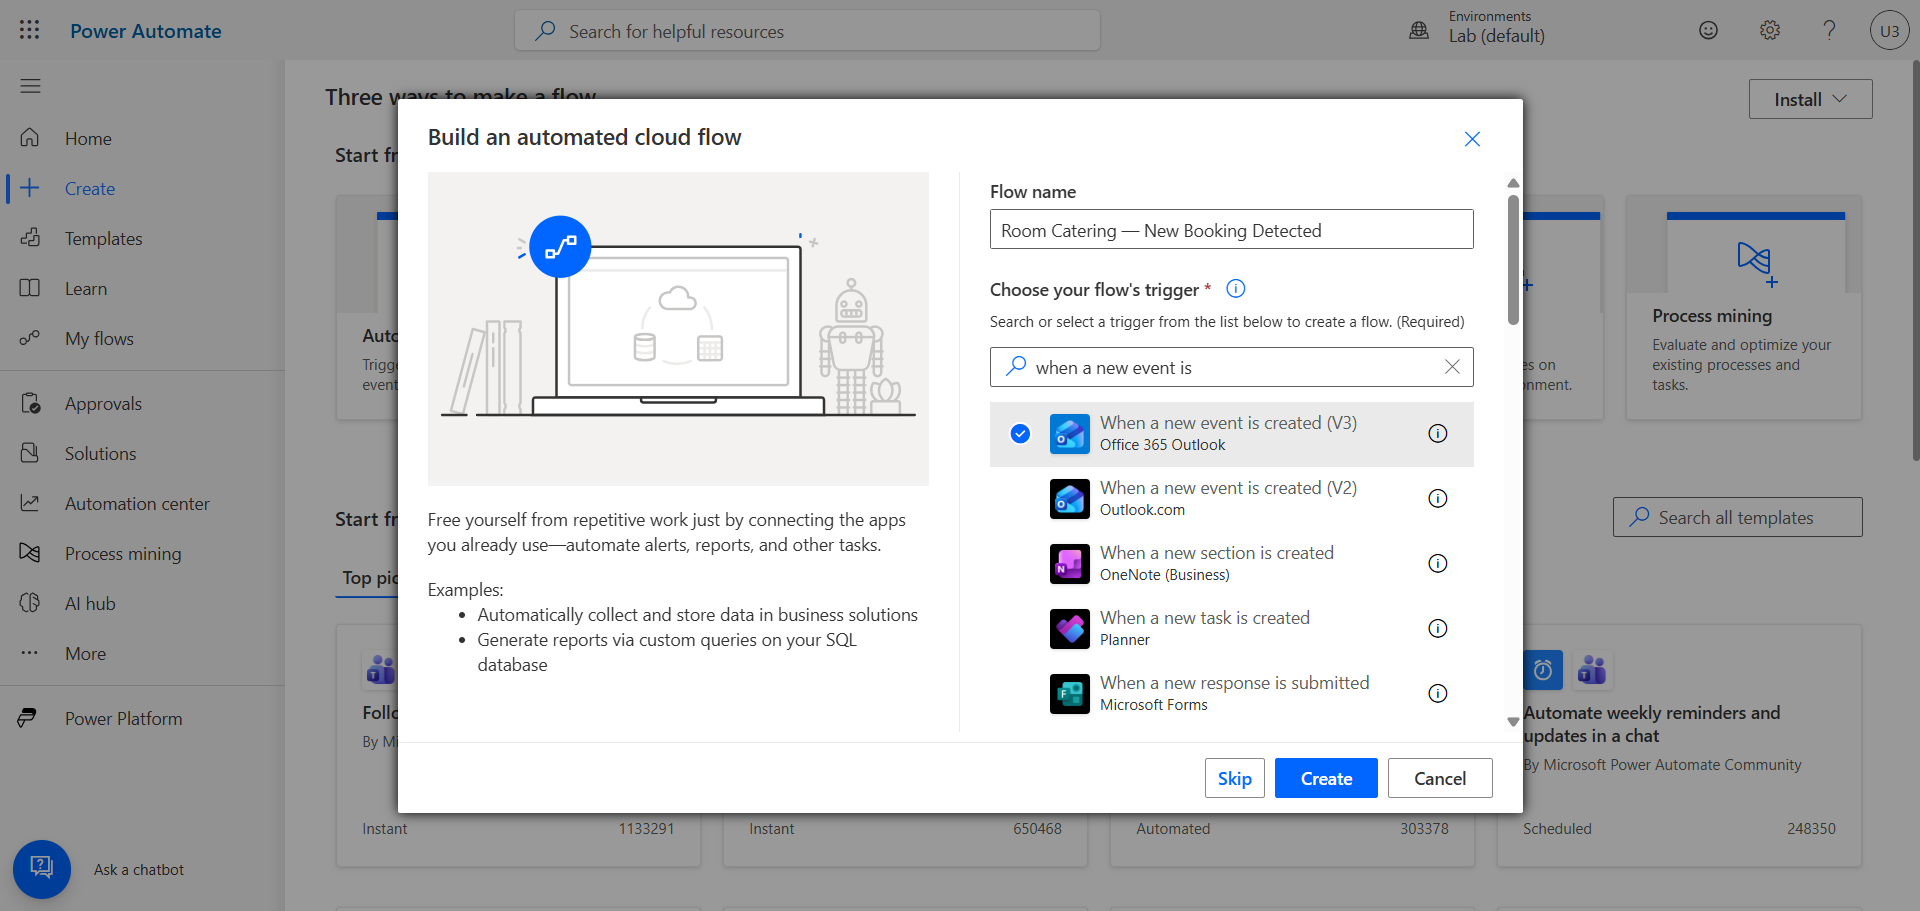The image size is (1920, 911).
Task: Select When a new section is created
Action: click(1231, 563)
